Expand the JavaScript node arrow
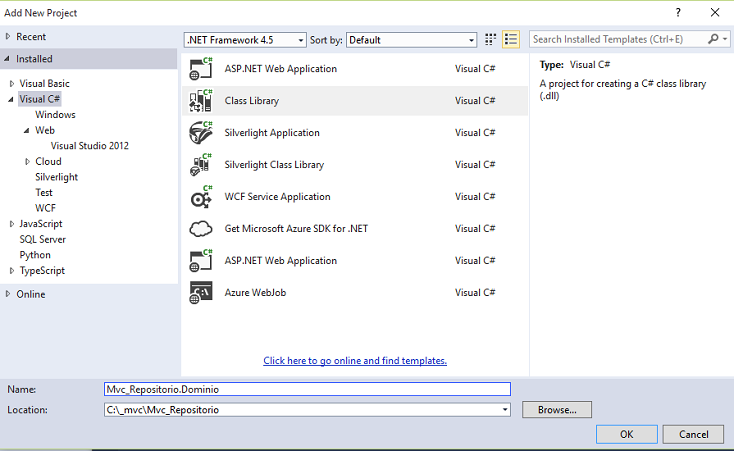Viewport: 734px width, 451px height. pos(12,224)
